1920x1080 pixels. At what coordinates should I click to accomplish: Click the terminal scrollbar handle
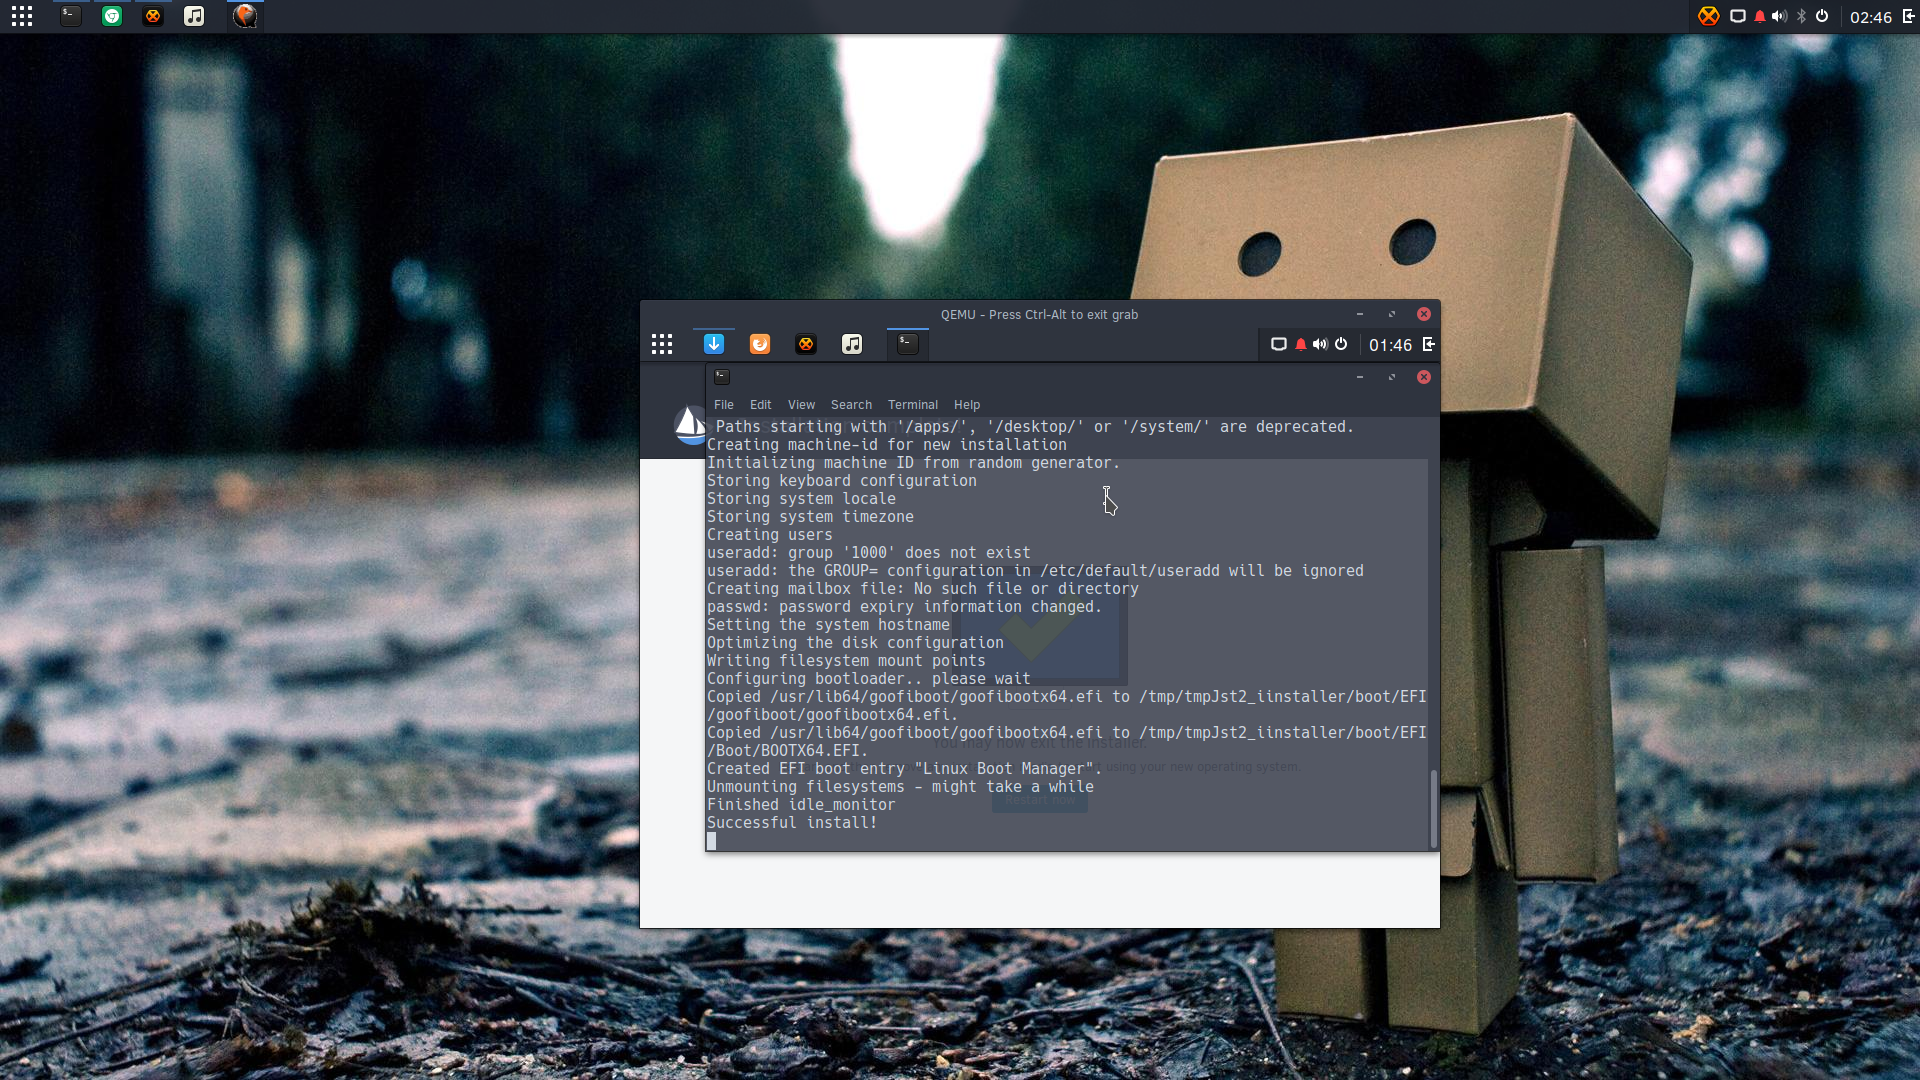tap(1433, 808)
